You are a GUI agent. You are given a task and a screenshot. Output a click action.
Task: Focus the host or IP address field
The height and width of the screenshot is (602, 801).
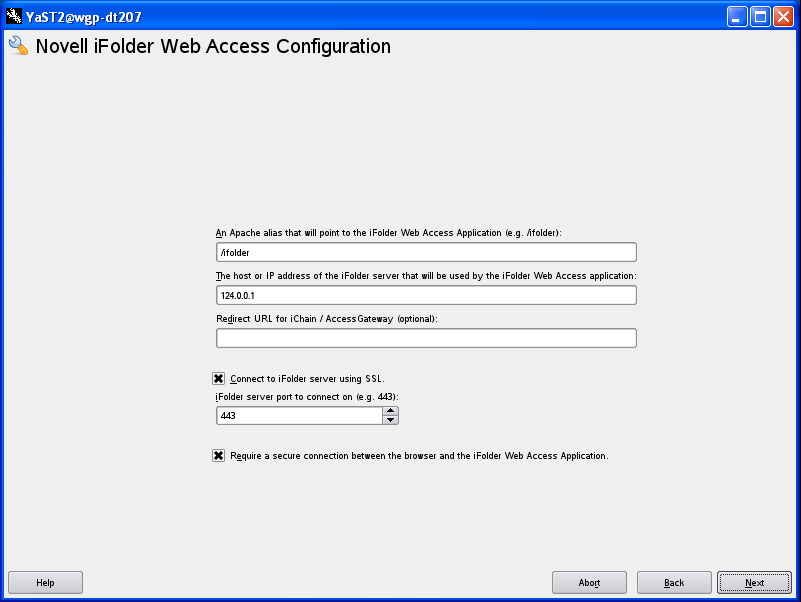click(426, 295)
